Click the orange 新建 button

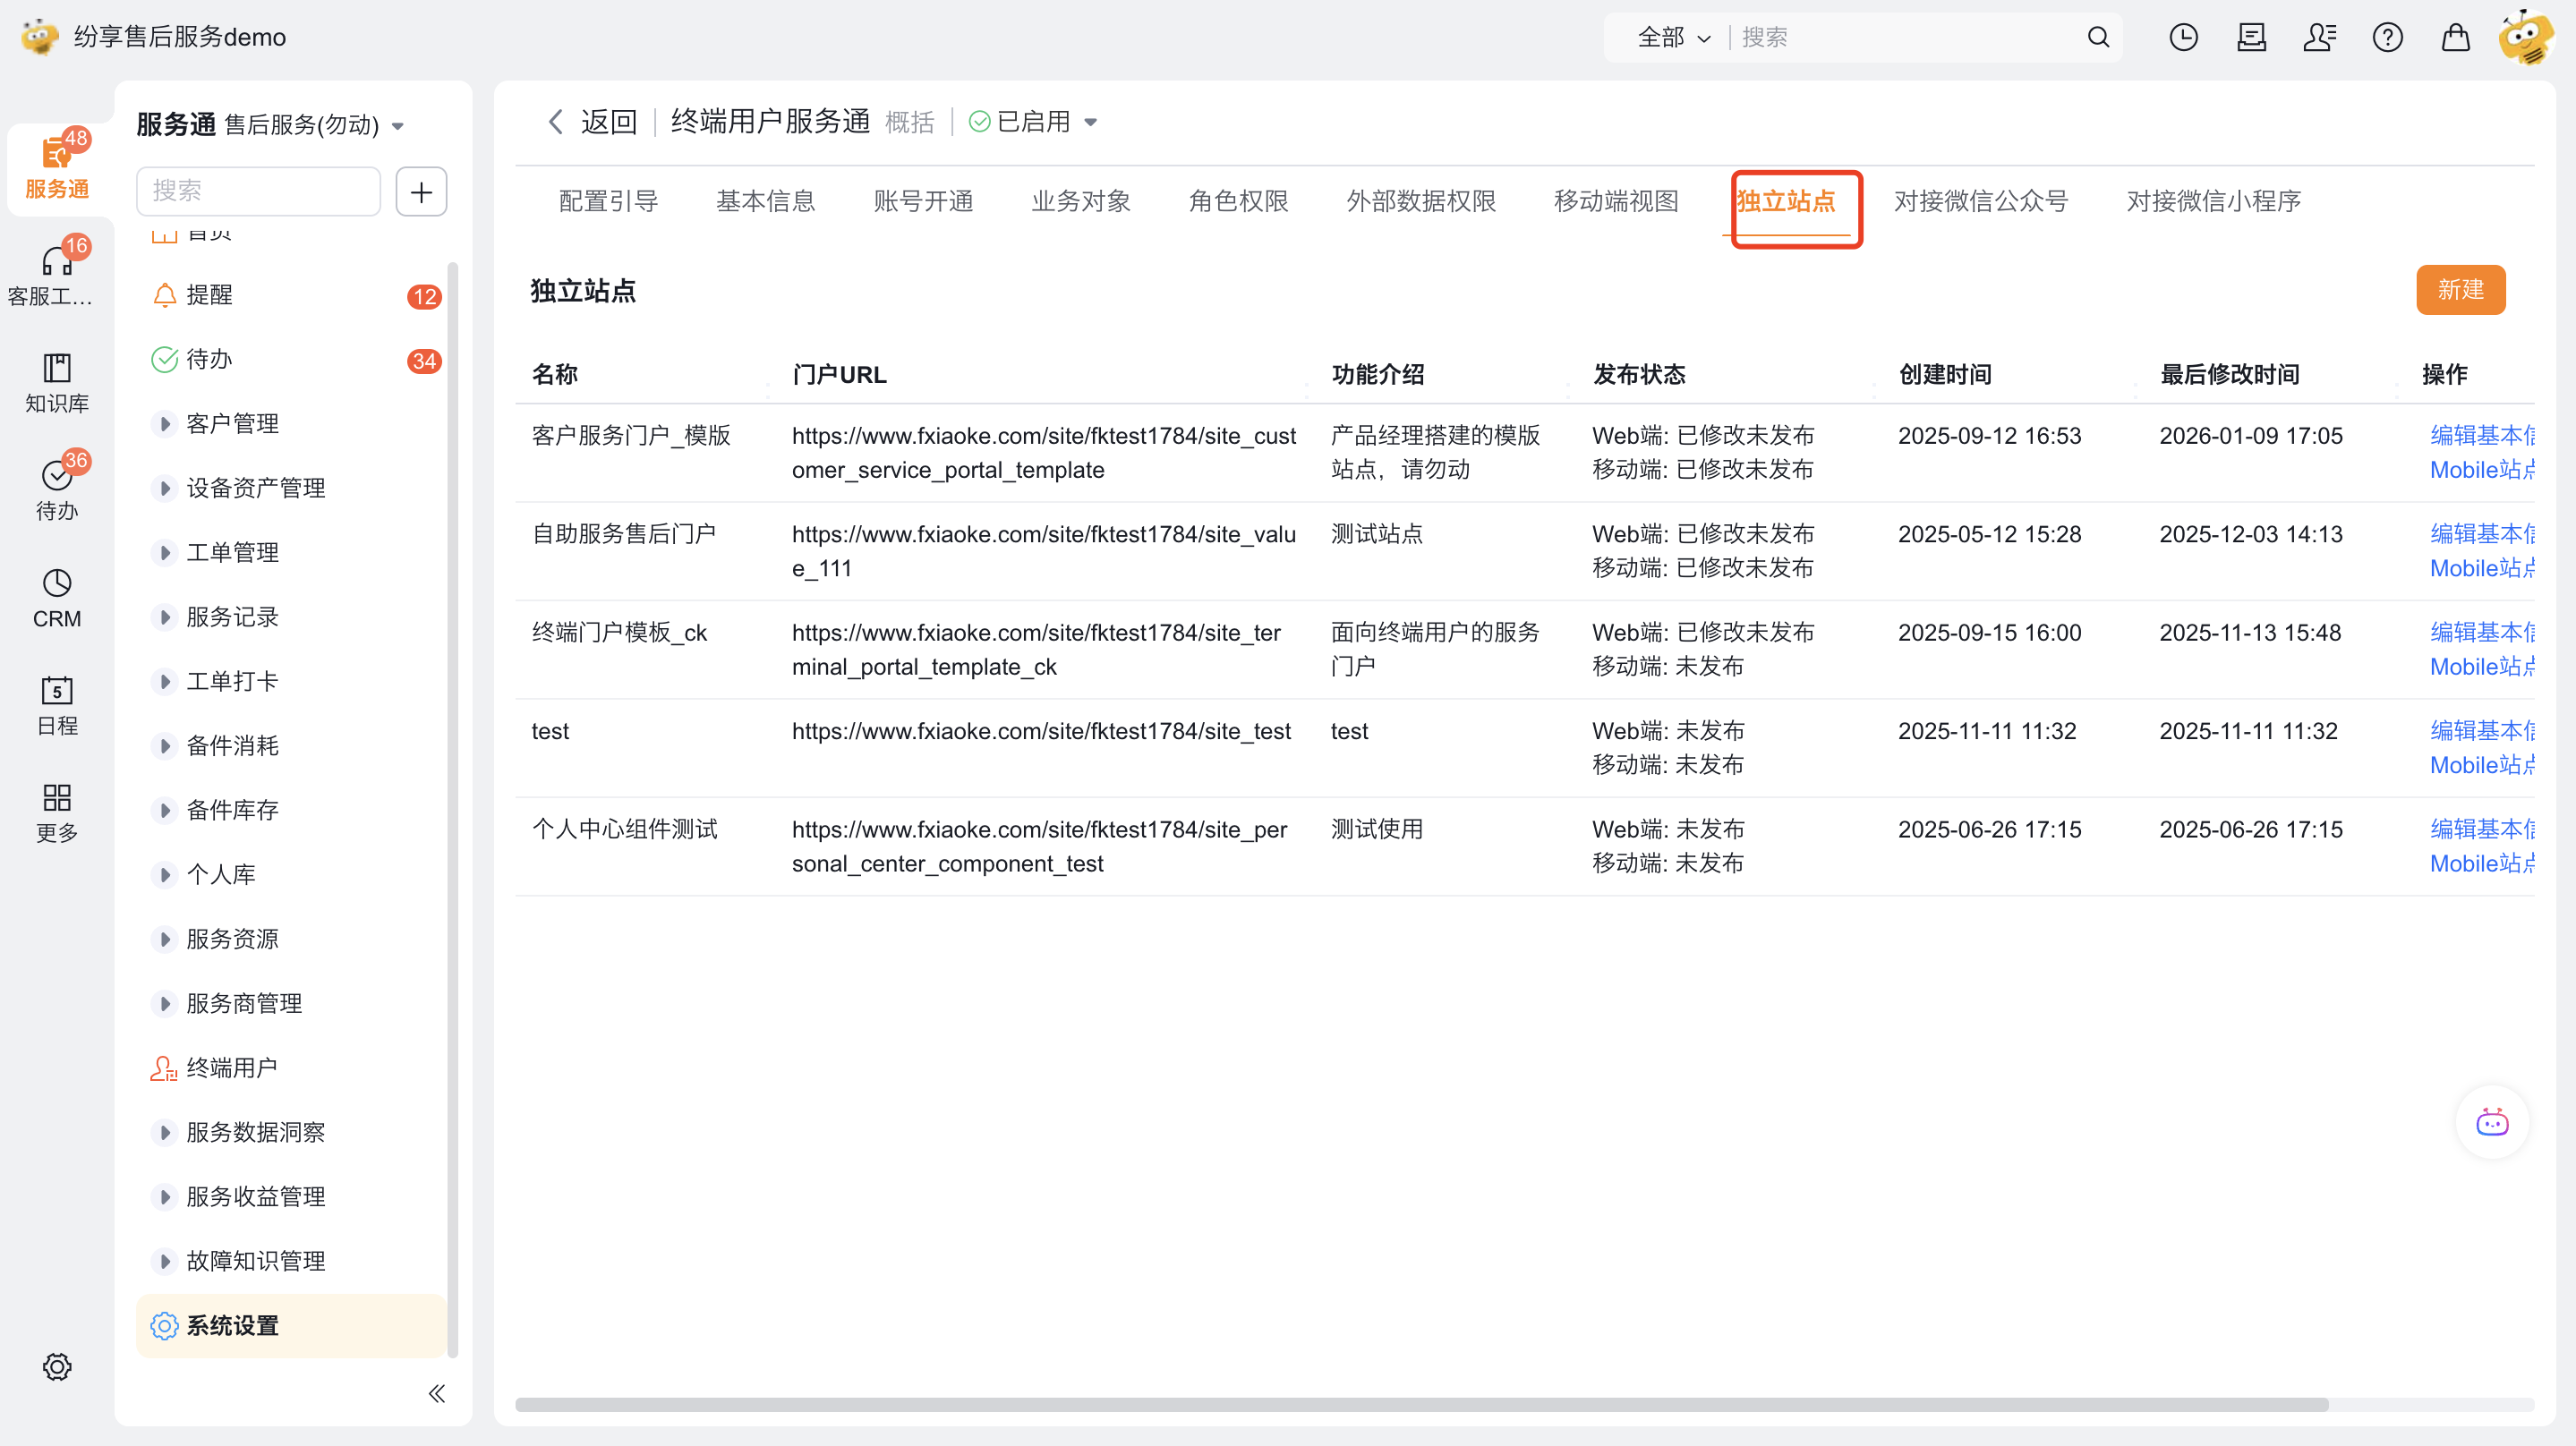[2460, 290]
